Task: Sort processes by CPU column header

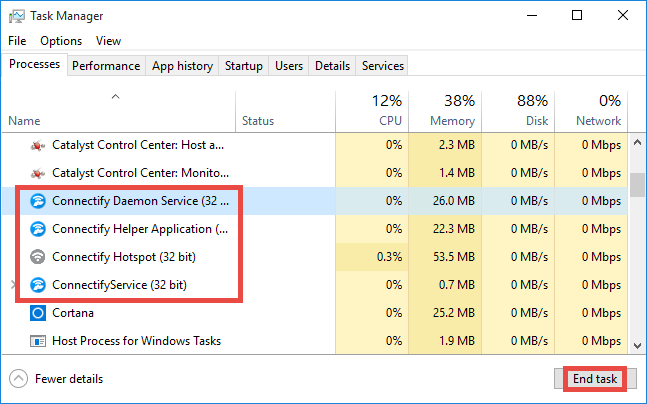Action: pos(372,111)
